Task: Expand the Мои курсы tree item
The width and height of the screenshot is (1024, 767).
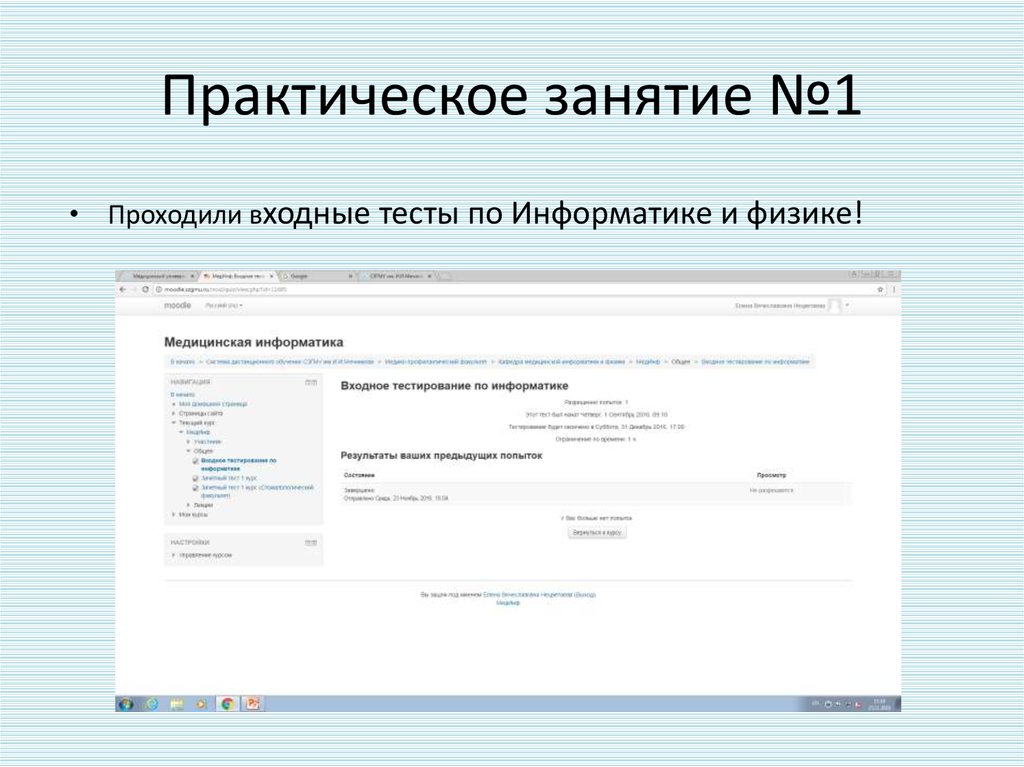Action: coord(194,514)
